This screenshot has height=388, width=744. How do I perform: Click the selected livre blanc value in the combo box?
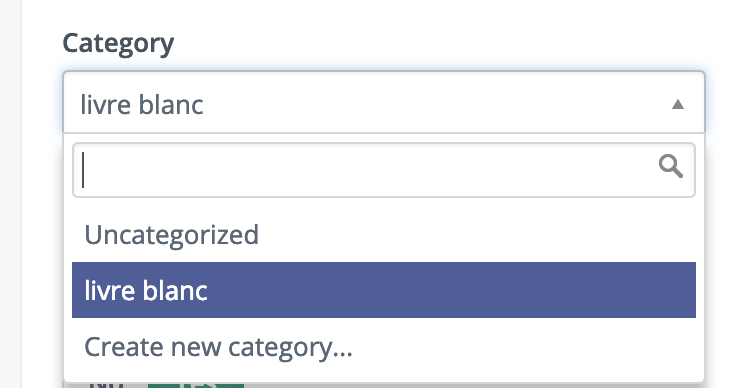pyautogui.click(x=142, y=105)
